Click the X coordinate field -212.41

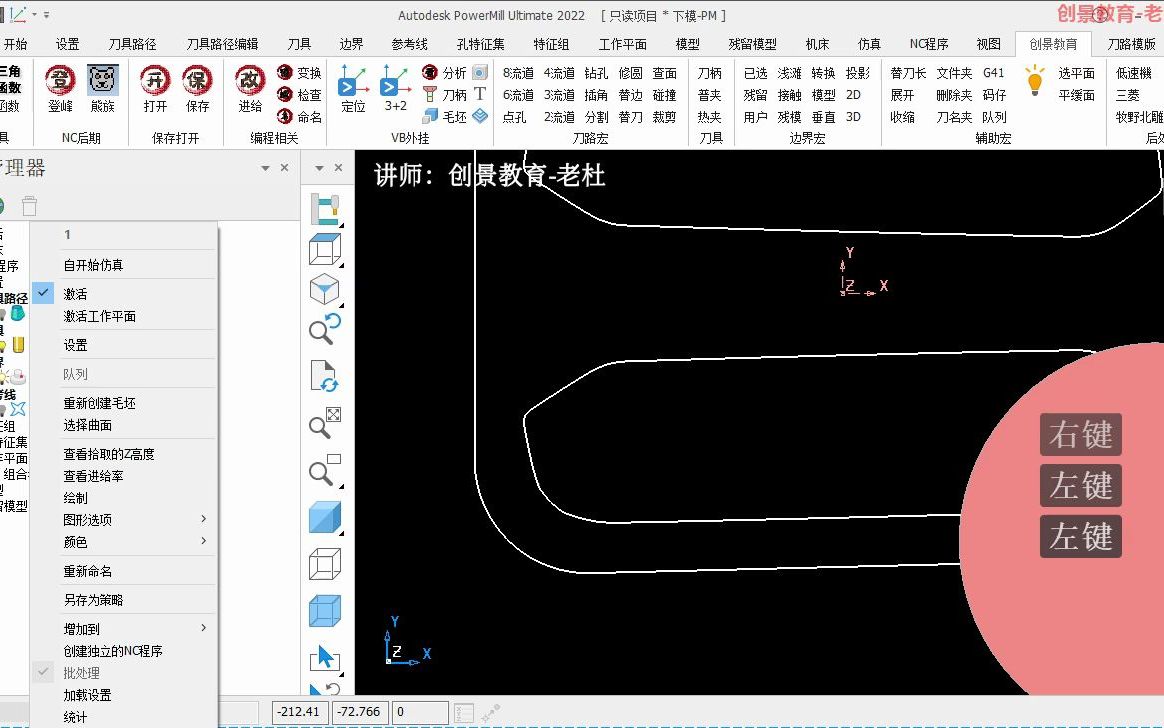301,712
